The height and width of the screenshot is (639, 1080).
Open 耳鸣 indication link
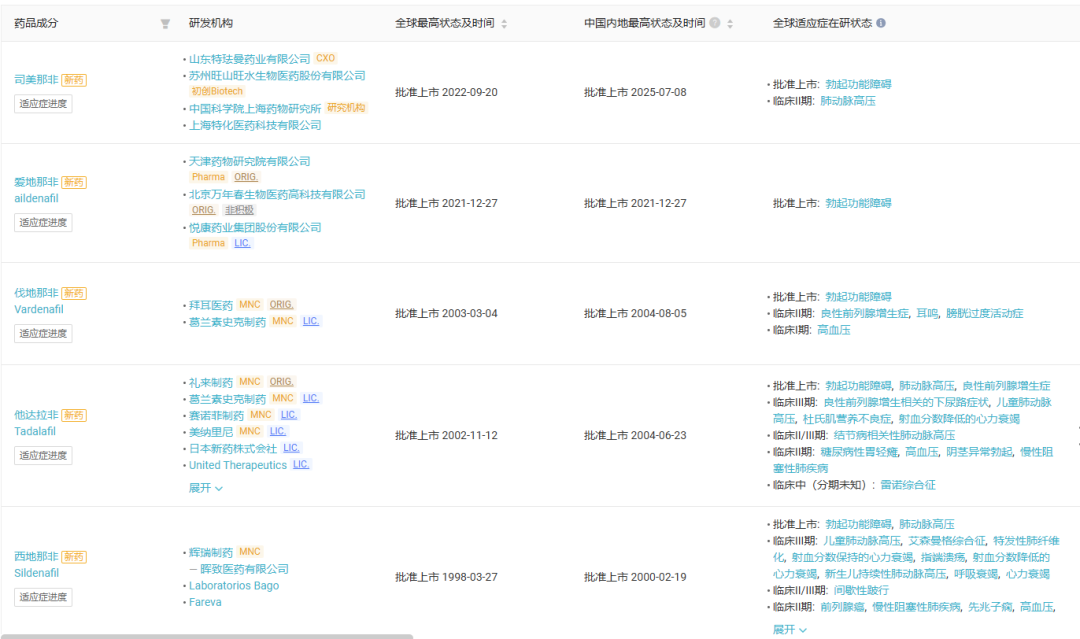tap(927, 313)
